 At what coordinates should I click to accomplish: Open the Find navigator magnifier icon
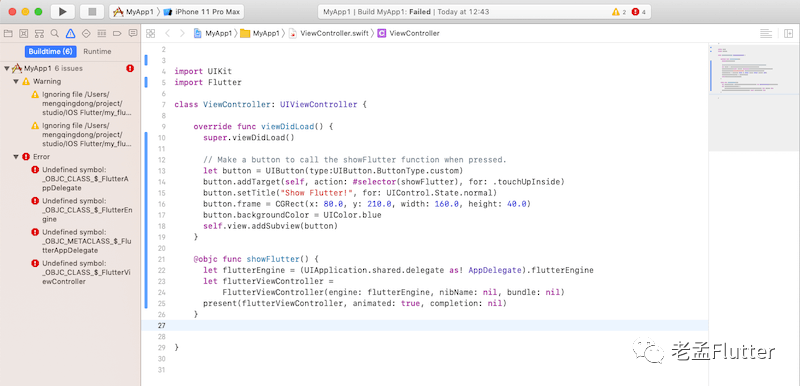pyautogui.click(x=55, y=34)
